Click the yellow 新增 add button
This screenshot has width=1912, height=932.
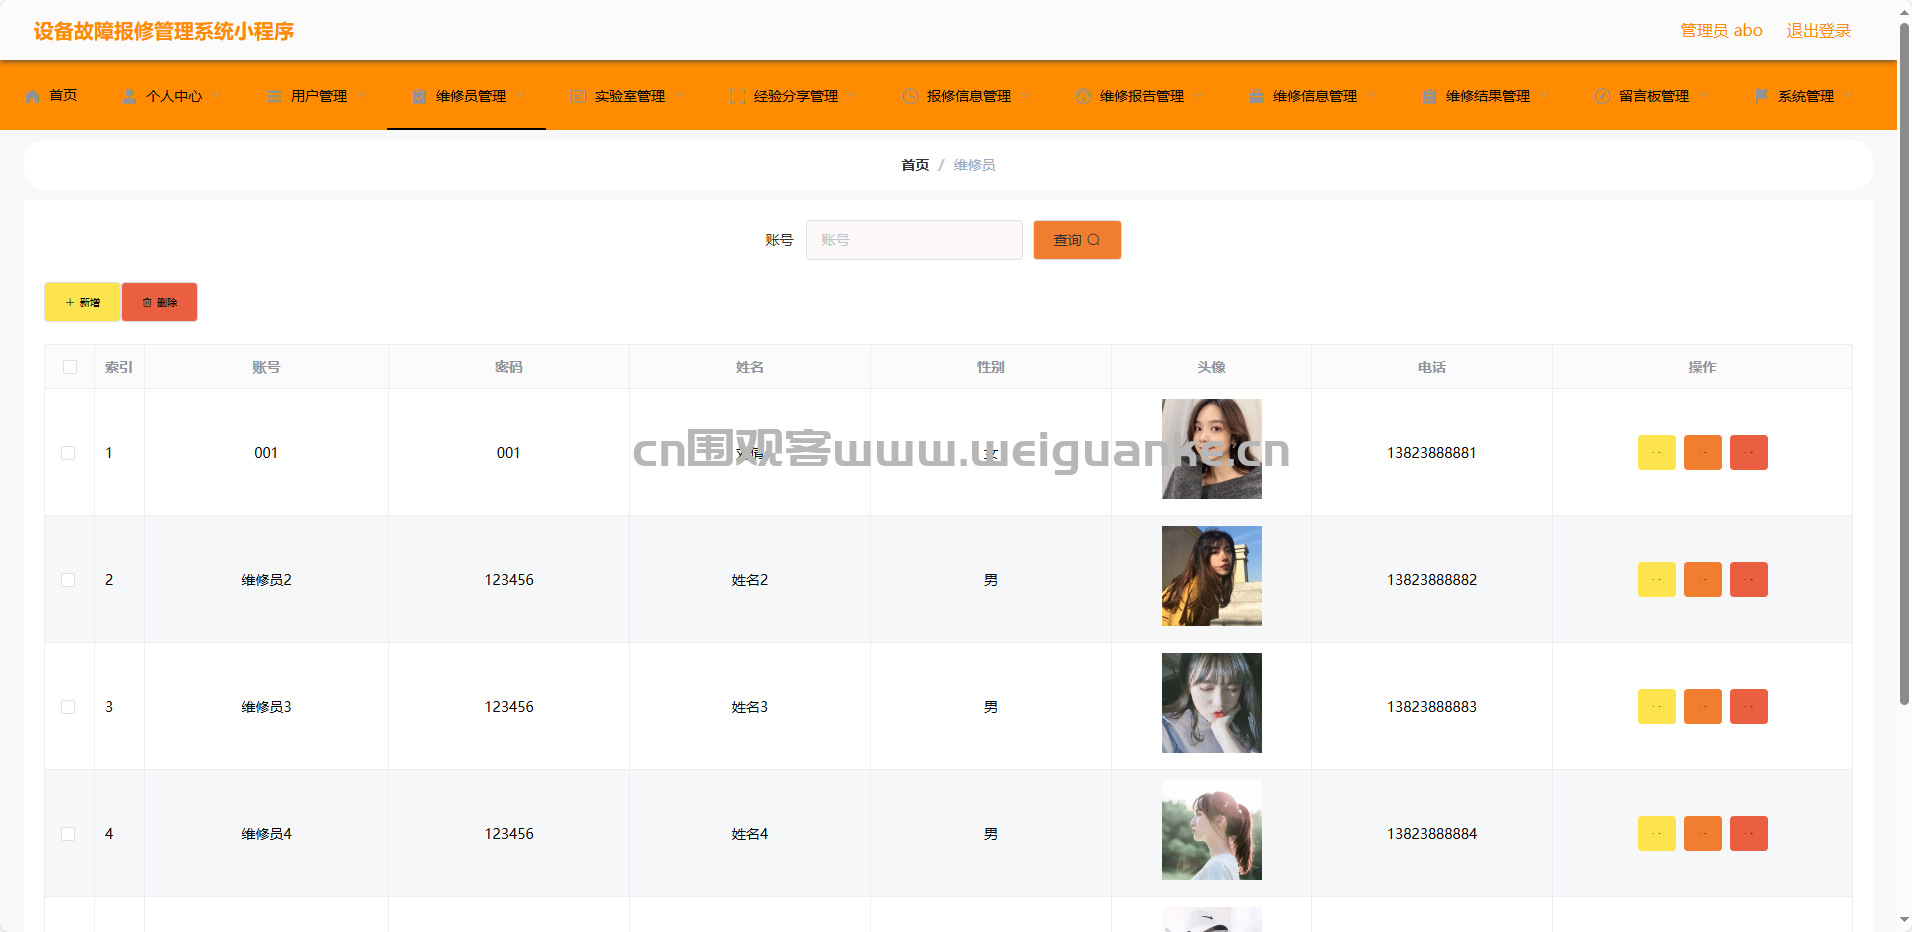tap(82, 302)
